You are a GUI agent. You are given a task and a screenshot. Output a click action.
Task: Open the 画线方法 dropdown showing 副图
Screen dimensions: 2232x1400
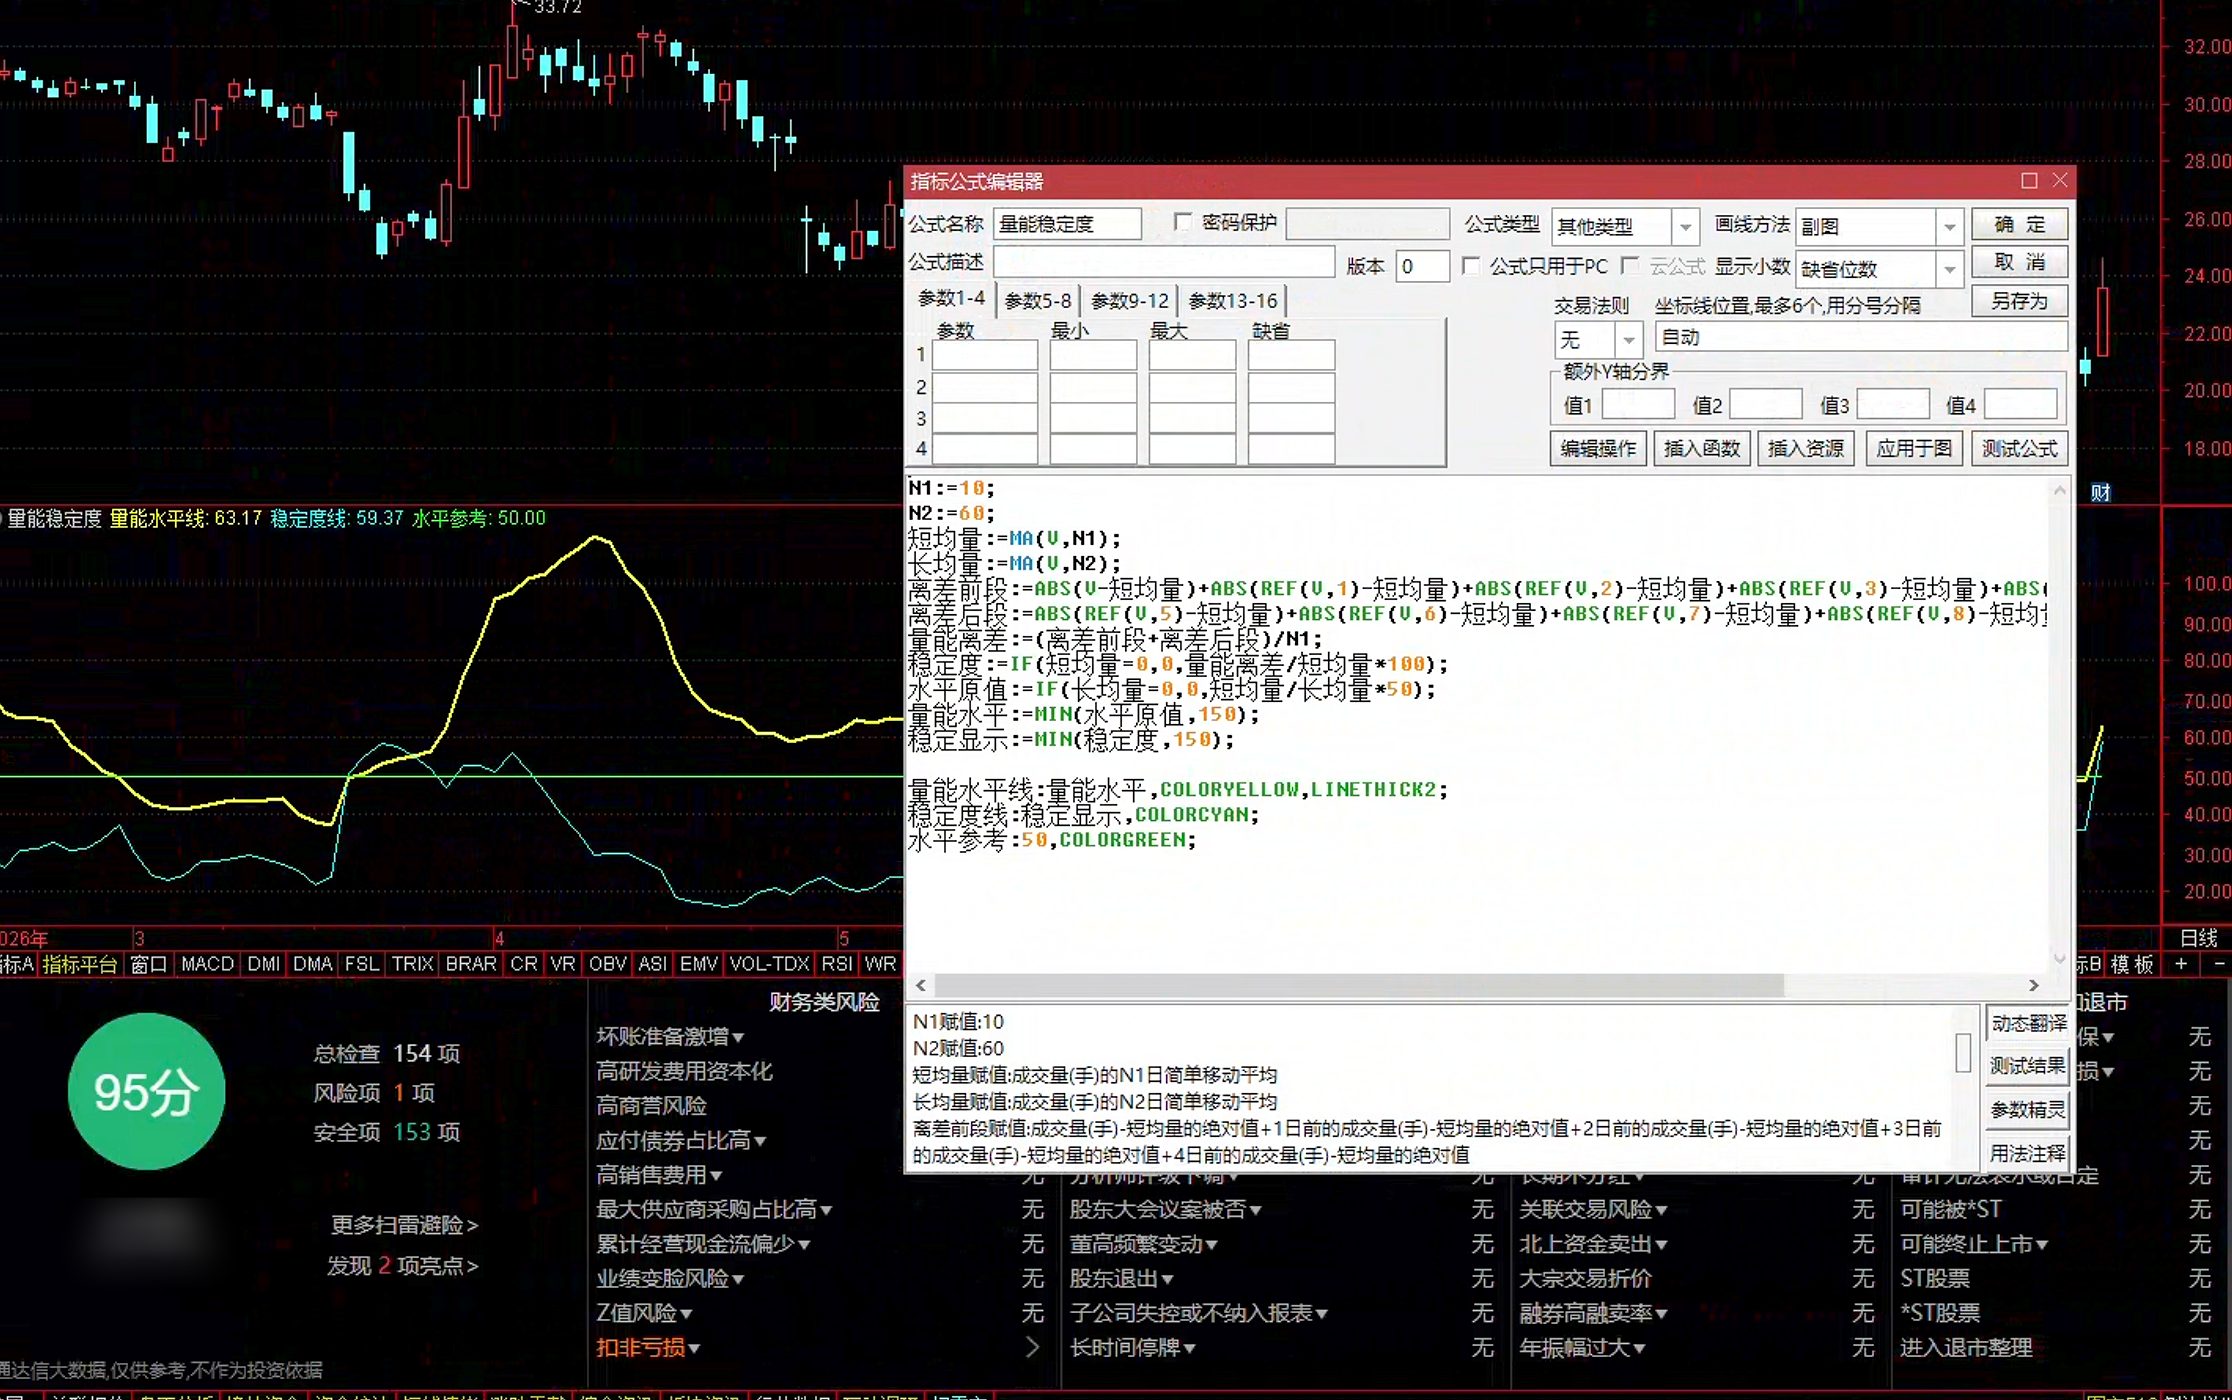pos(1949,227)
